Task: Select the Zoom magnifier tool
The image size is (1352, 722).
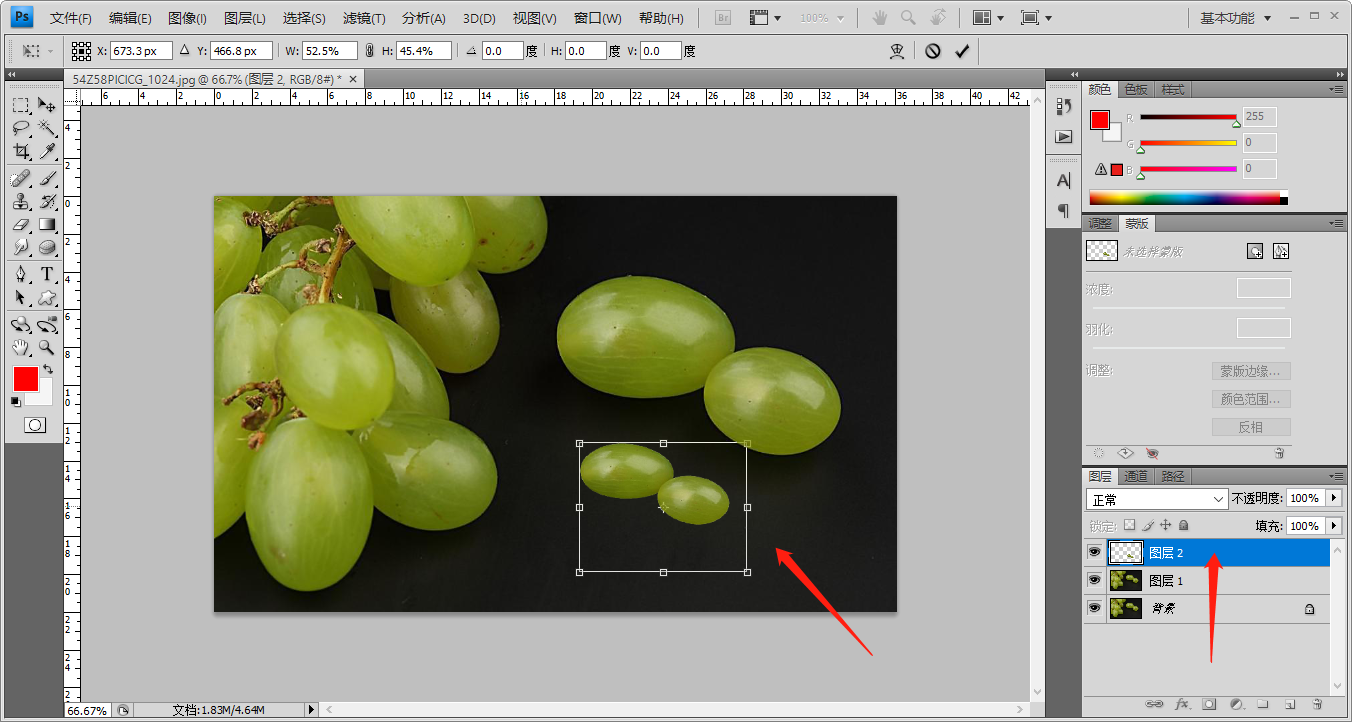Action: 46,348
